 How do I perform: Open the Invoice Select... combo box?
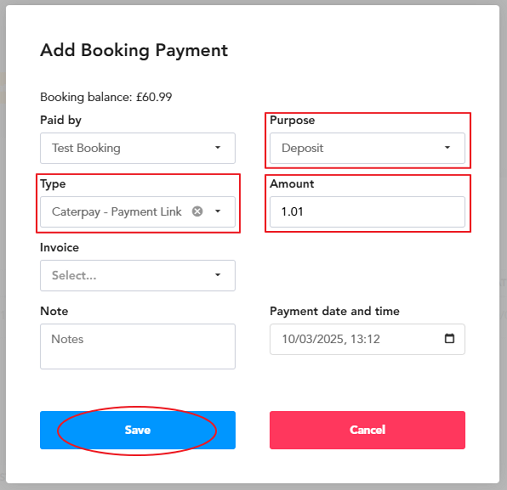(x=138, y=275)
